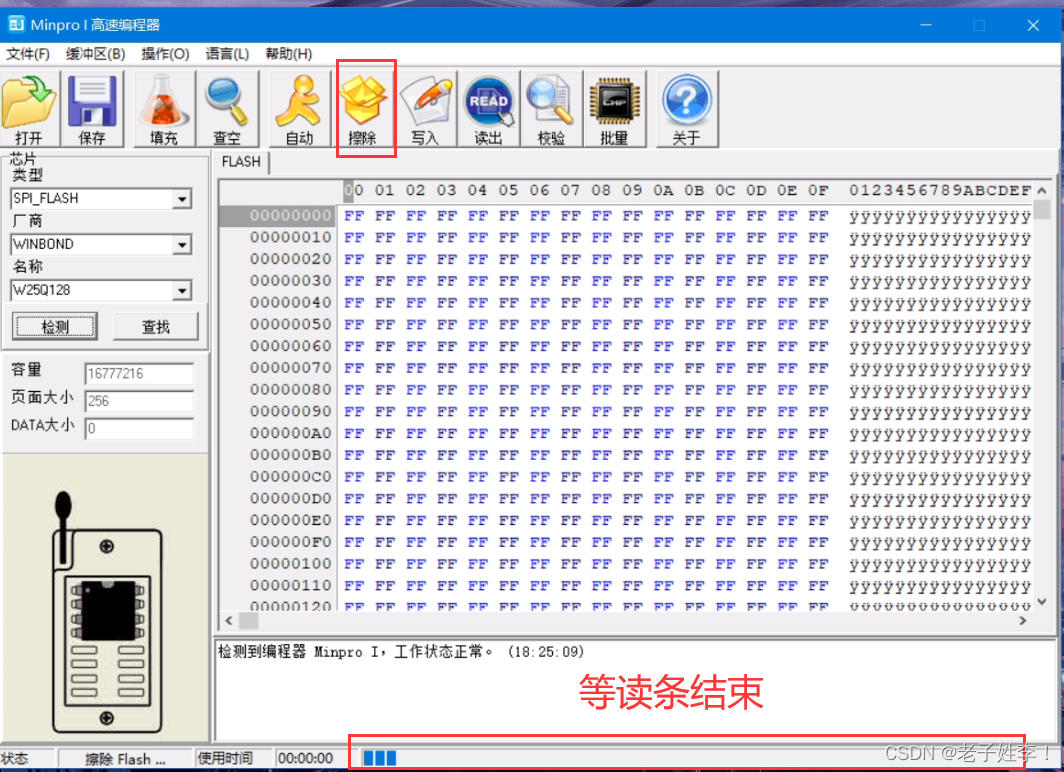1064x772 pixels.
Task: Click the 容量 capacity input field
Action: [x=138, y=372]
